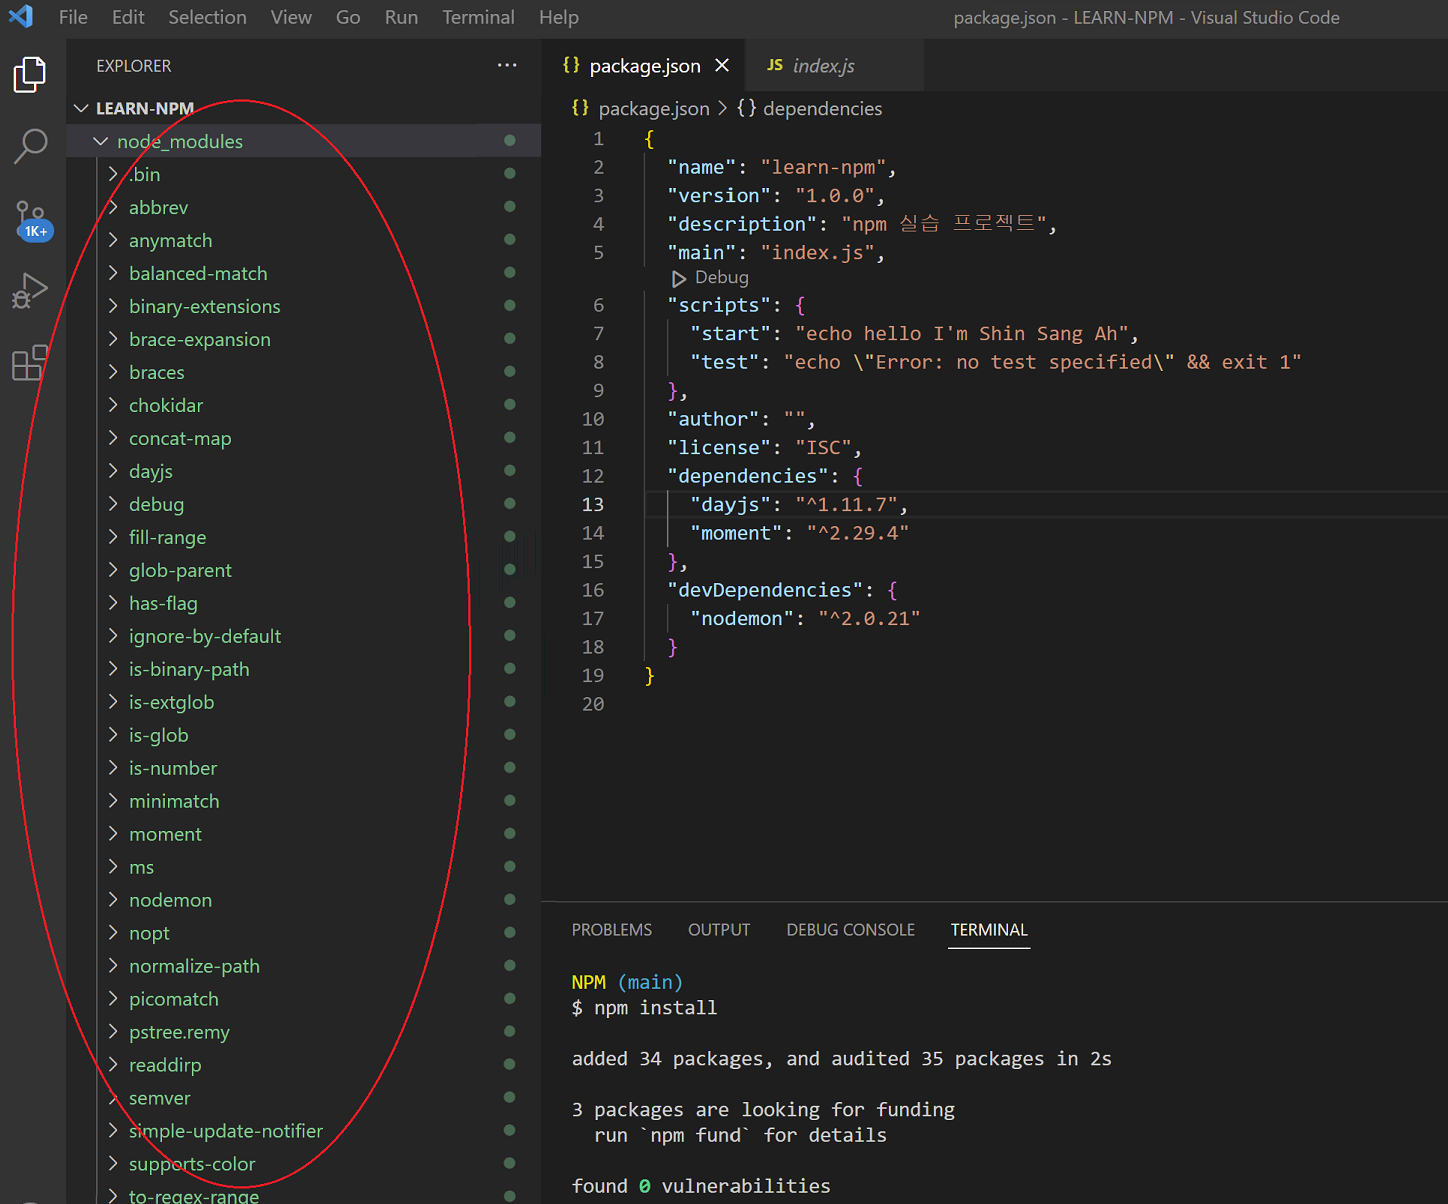
Task: Switch to the index.js editor tab
Action: point(833,65)
